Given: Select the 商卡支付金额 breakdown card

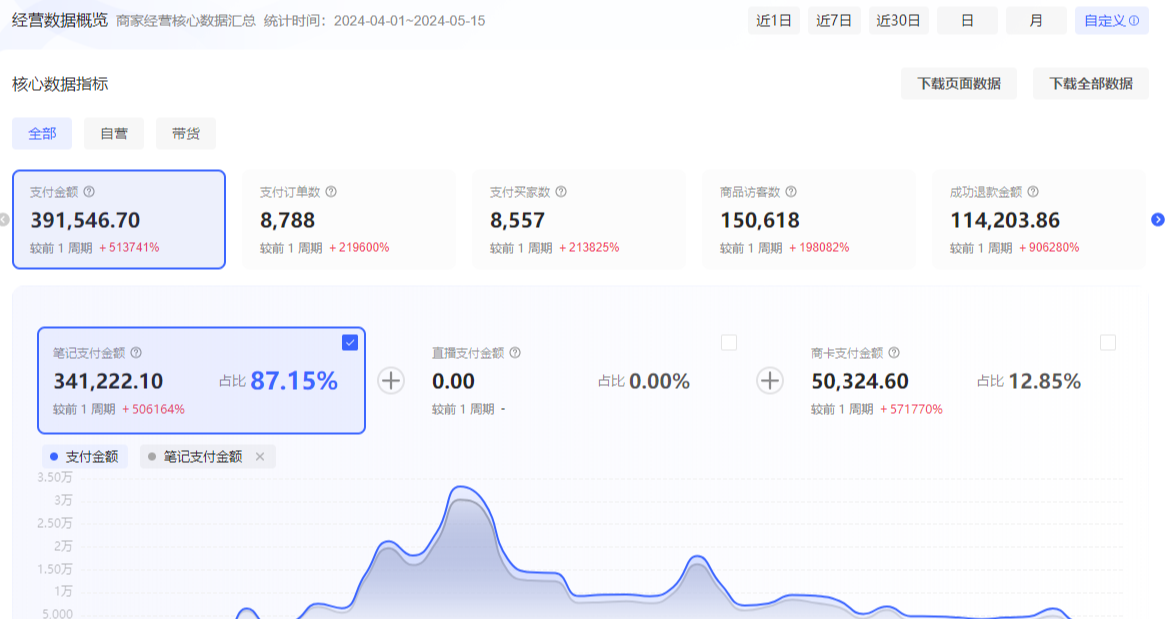Looking at the screenshot, I should (959, 380).
